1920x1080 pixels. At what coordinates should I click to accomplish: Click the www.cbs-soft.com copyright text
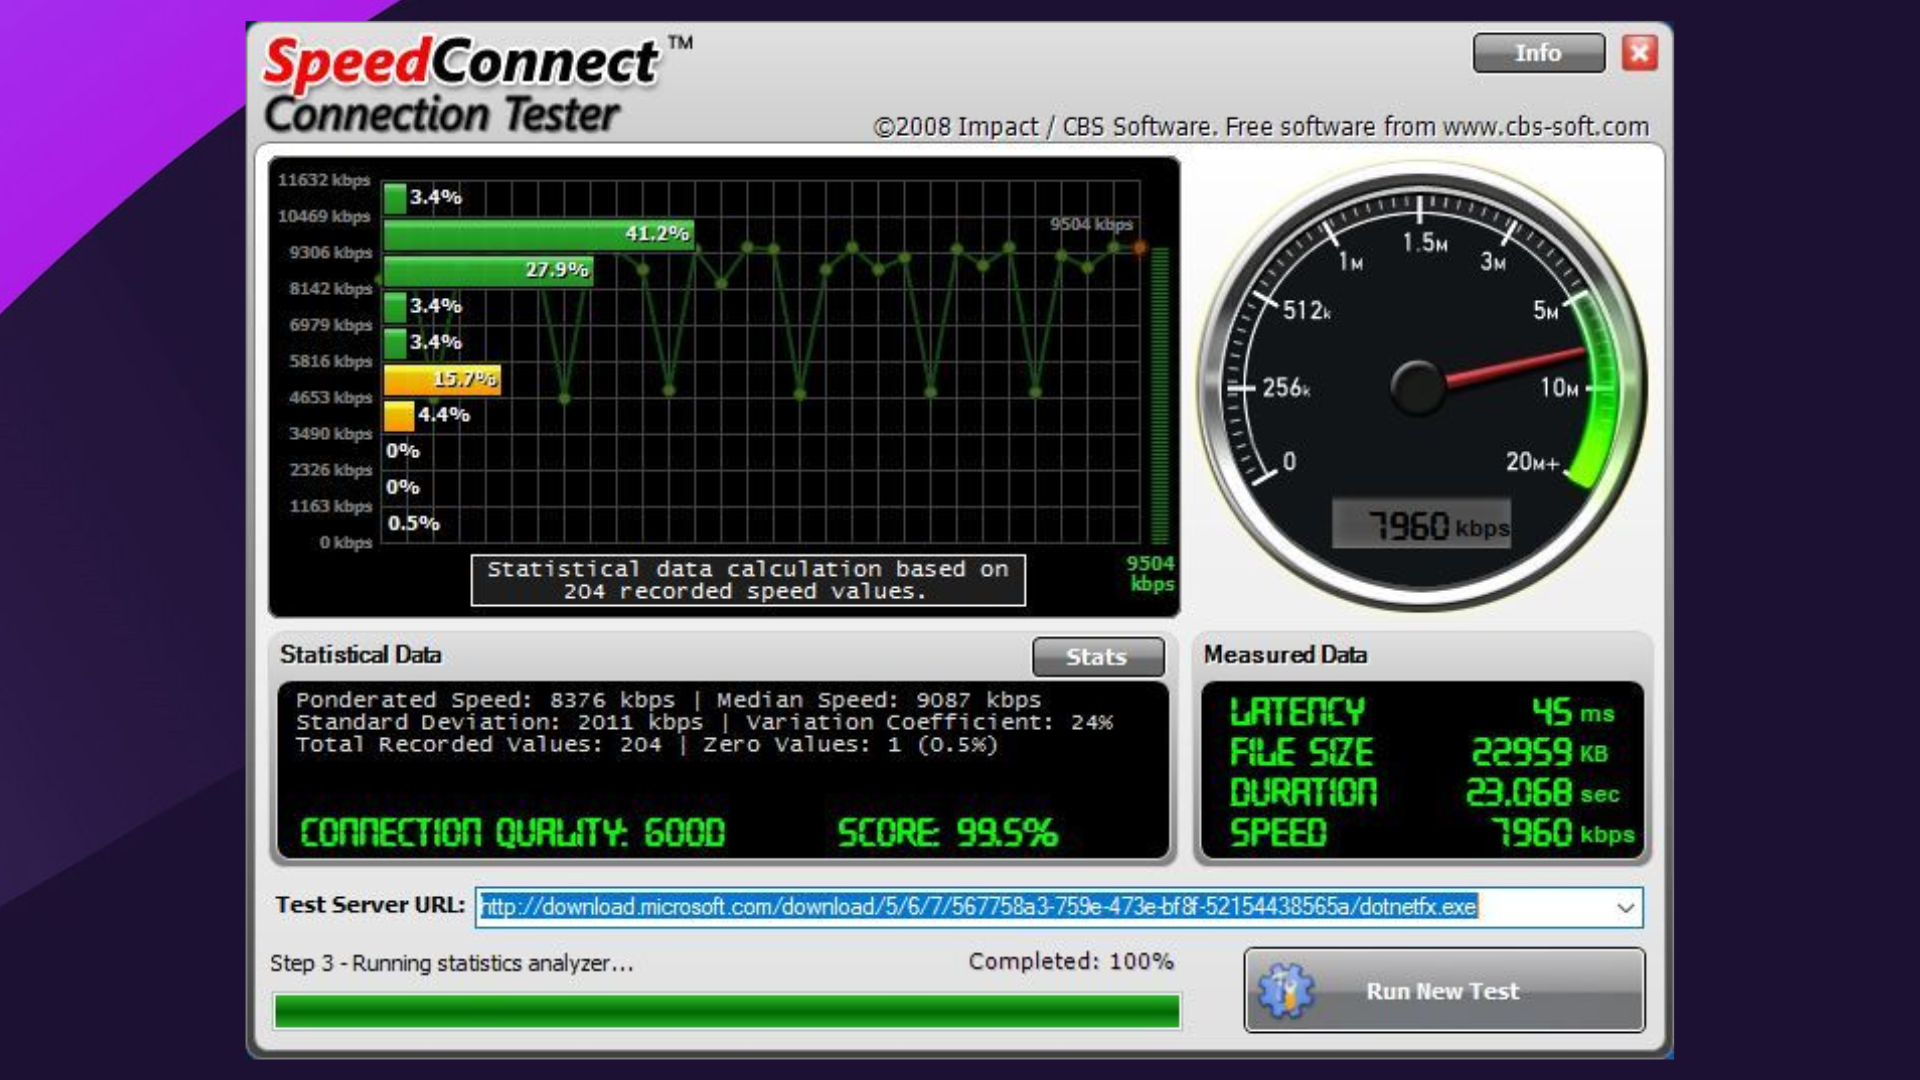1261,127
